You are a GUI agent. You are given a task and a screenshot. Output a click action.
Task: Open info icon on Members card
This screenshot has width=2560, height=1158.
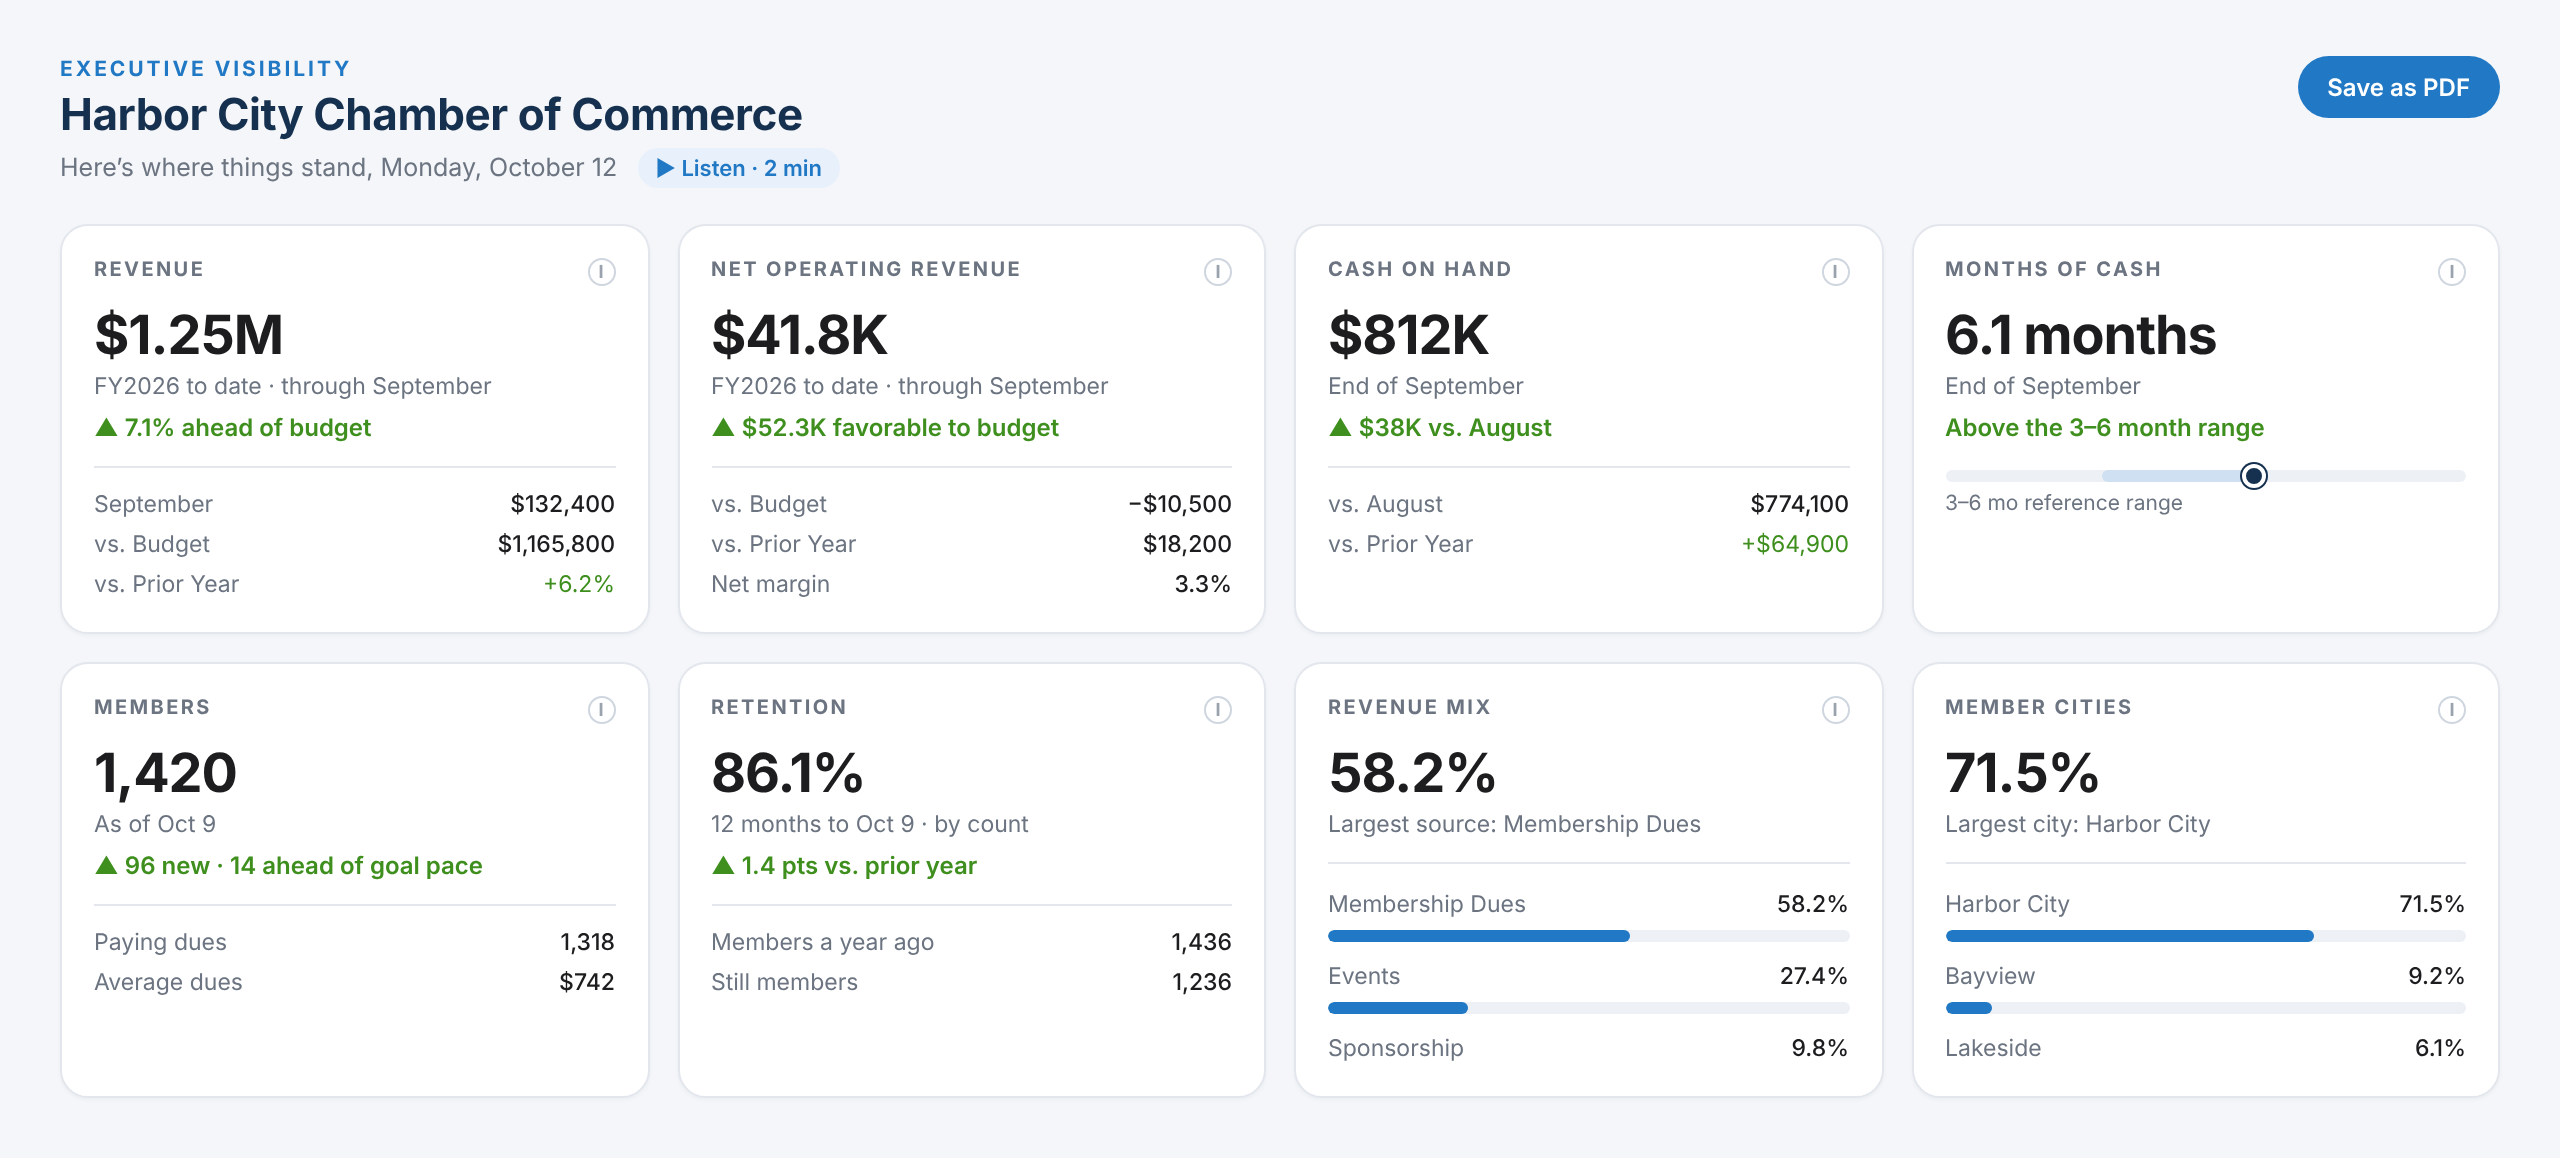[x=601, y=709]
